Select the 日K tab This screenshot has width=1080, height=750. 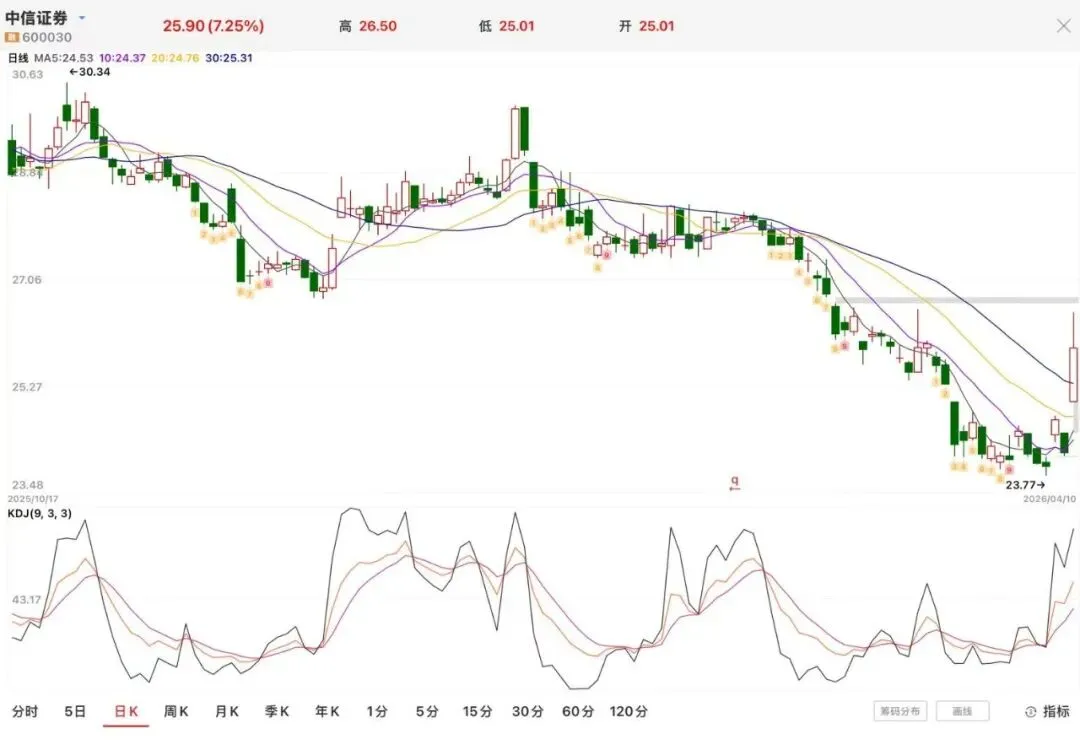[x=126, y=711]
